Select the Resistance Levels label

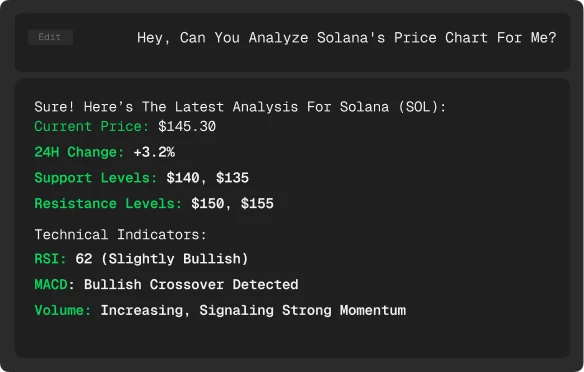click(x=108, y=204)
